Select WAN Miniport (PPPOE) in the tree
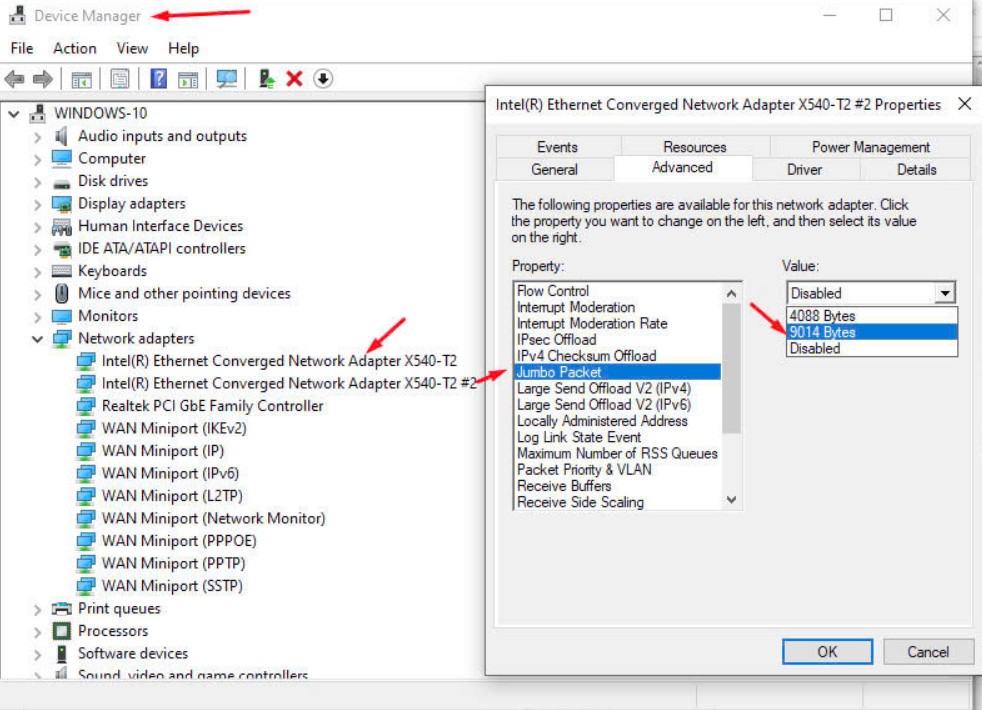The image size is (982, 710). click(179, 541)
